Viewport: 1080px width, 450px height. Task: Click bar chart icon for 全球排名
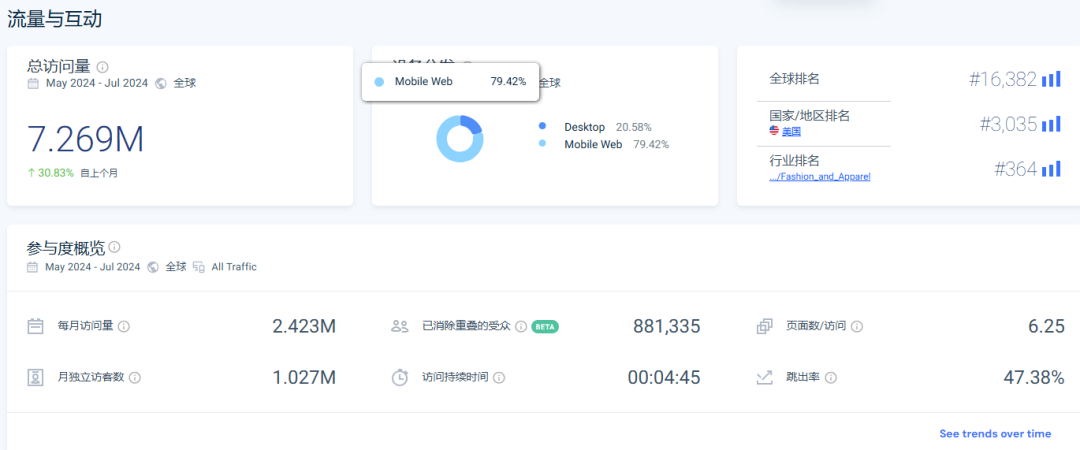(x=1050, y=79)
